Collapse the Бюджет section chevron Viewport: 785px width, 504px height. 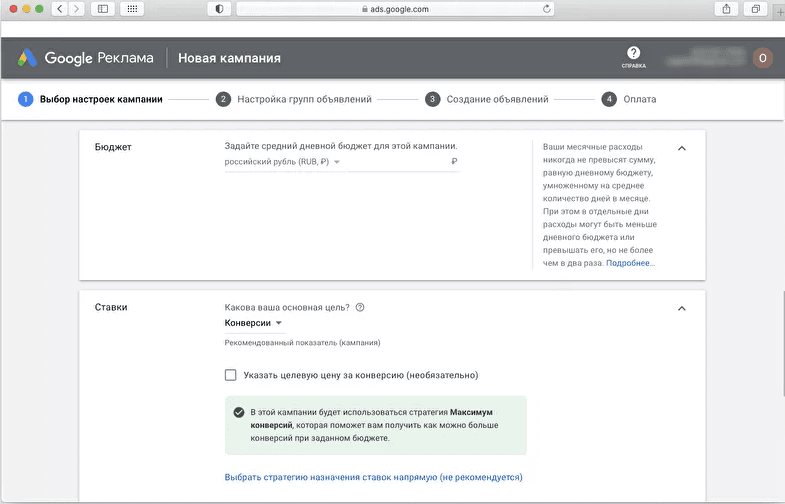(681, 148)
